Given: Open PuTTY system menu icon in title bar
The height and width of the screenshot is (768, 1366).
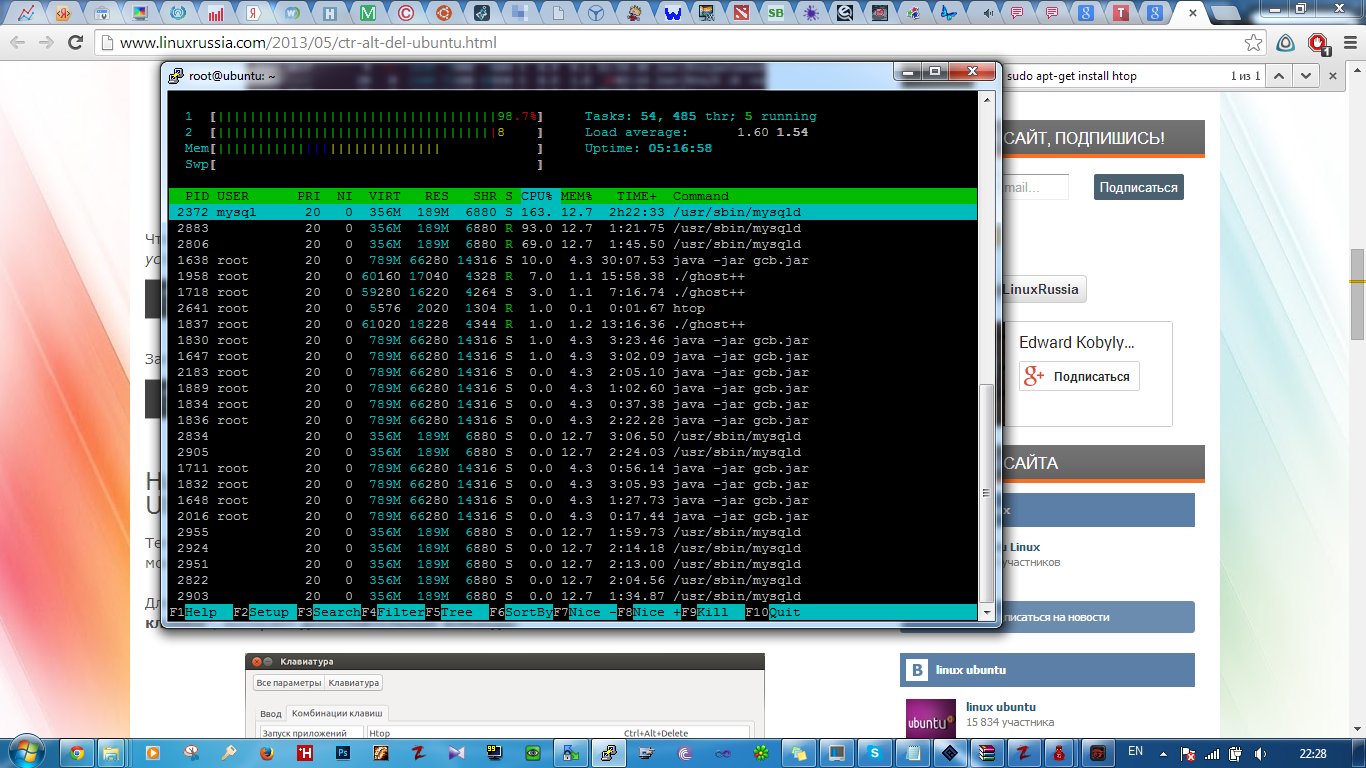Looking at the screenshot, I should click(176, 75).
